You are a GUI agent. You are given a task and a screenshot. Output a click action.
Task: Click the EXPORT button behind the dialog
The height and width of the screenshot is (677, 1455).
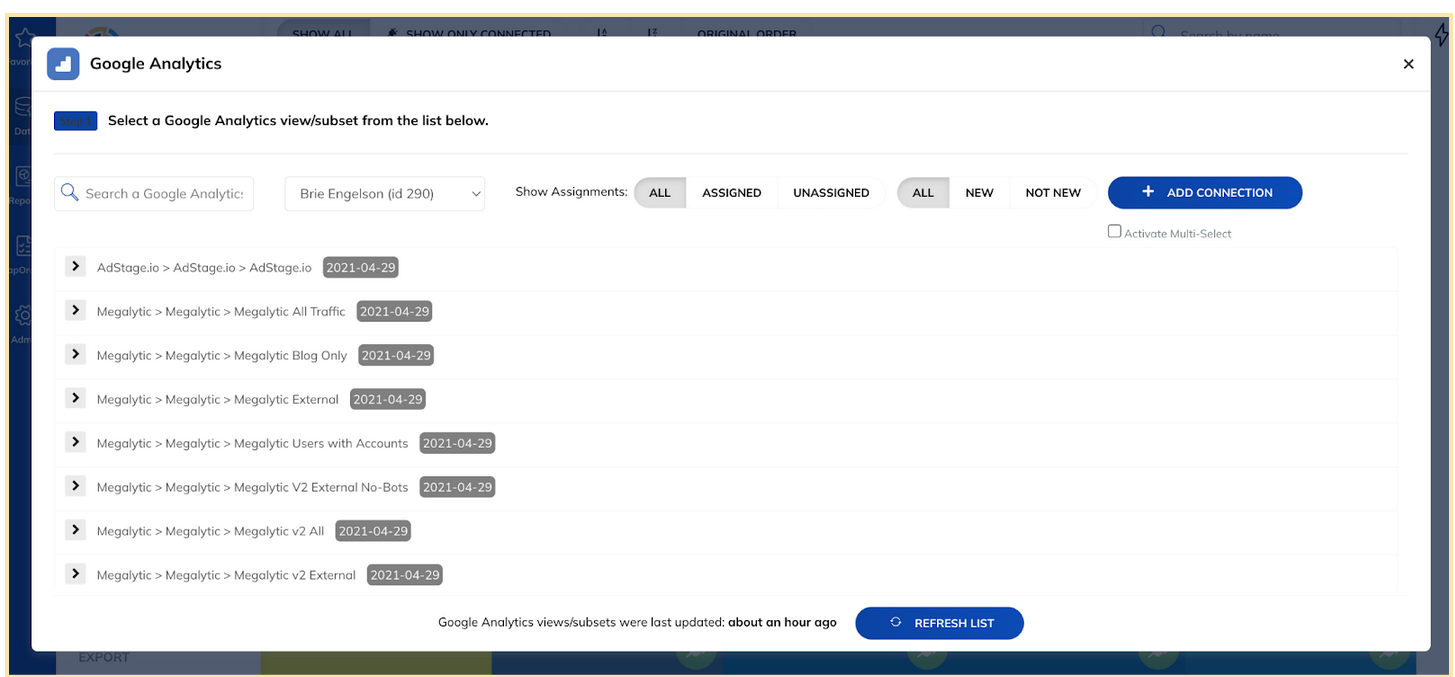[x=104, y=658]
